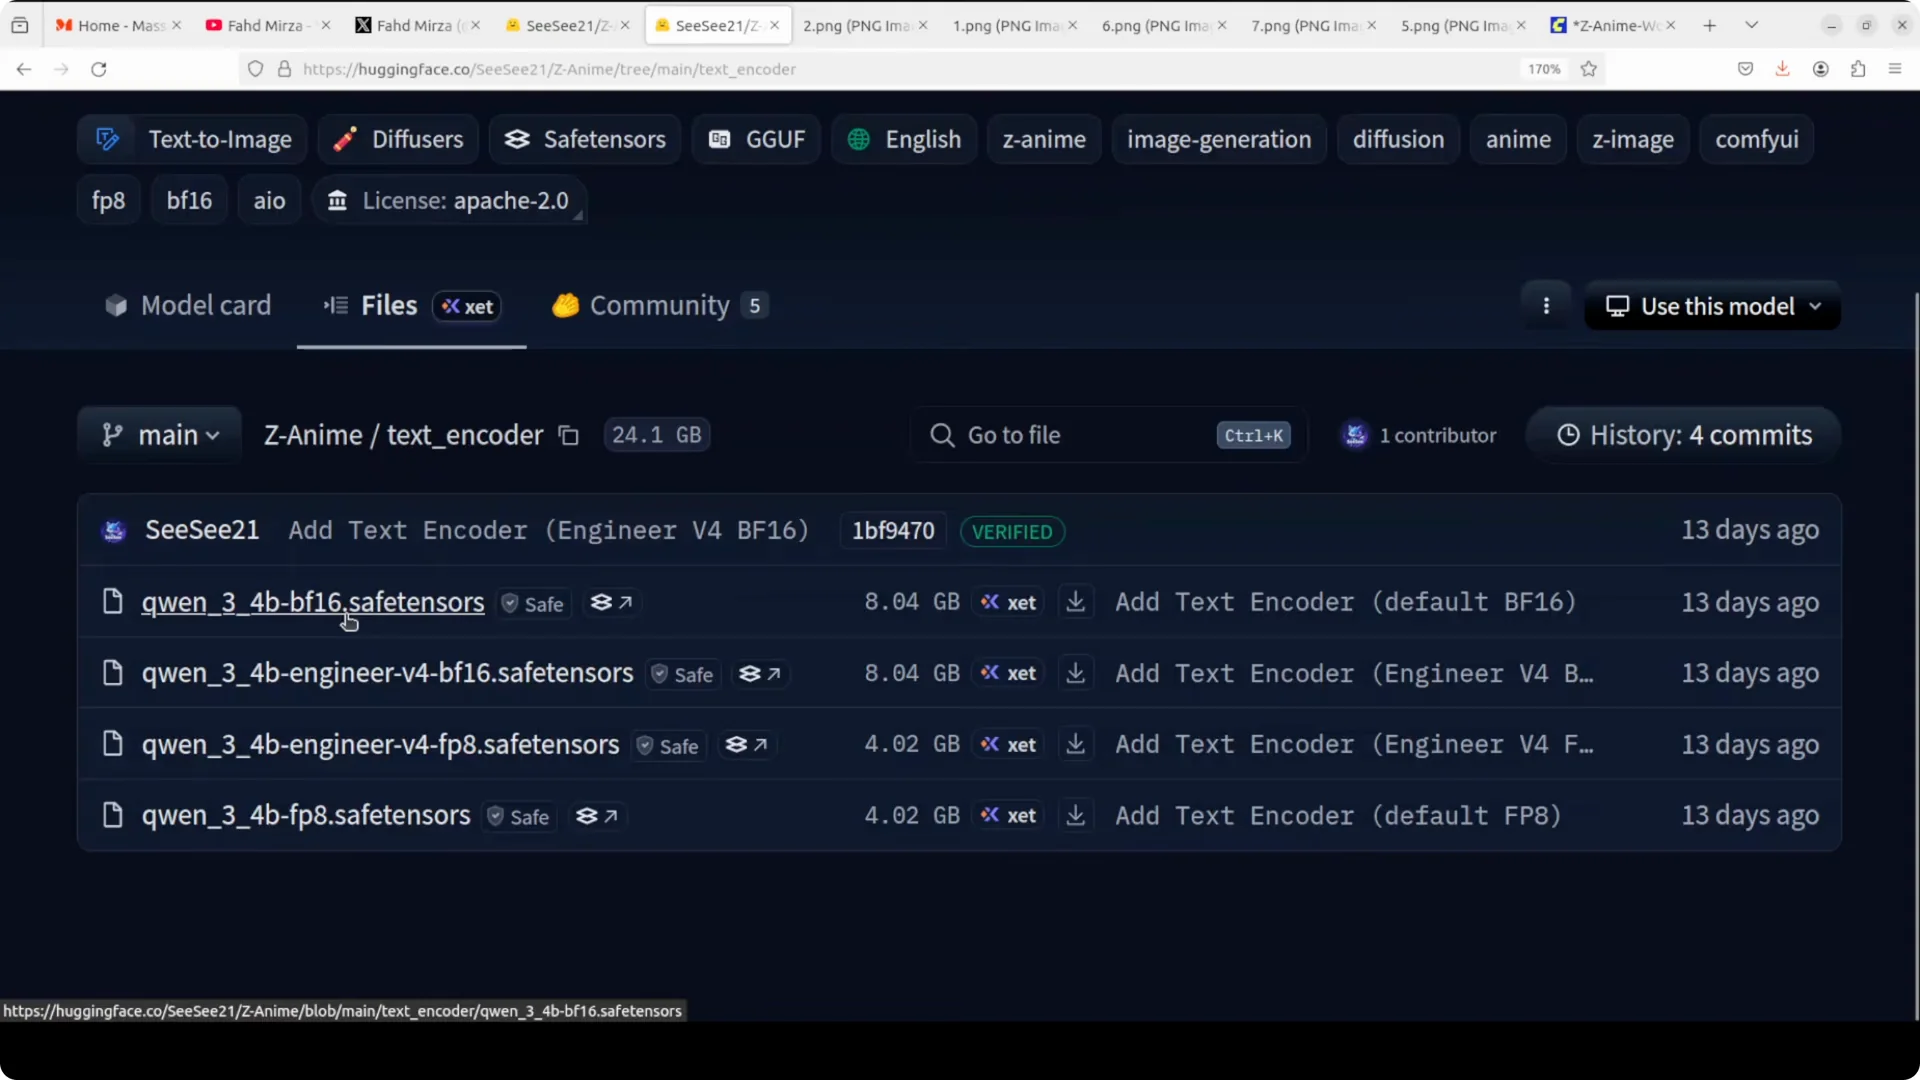Focus the Go to file search field

tap(1108, 435)
